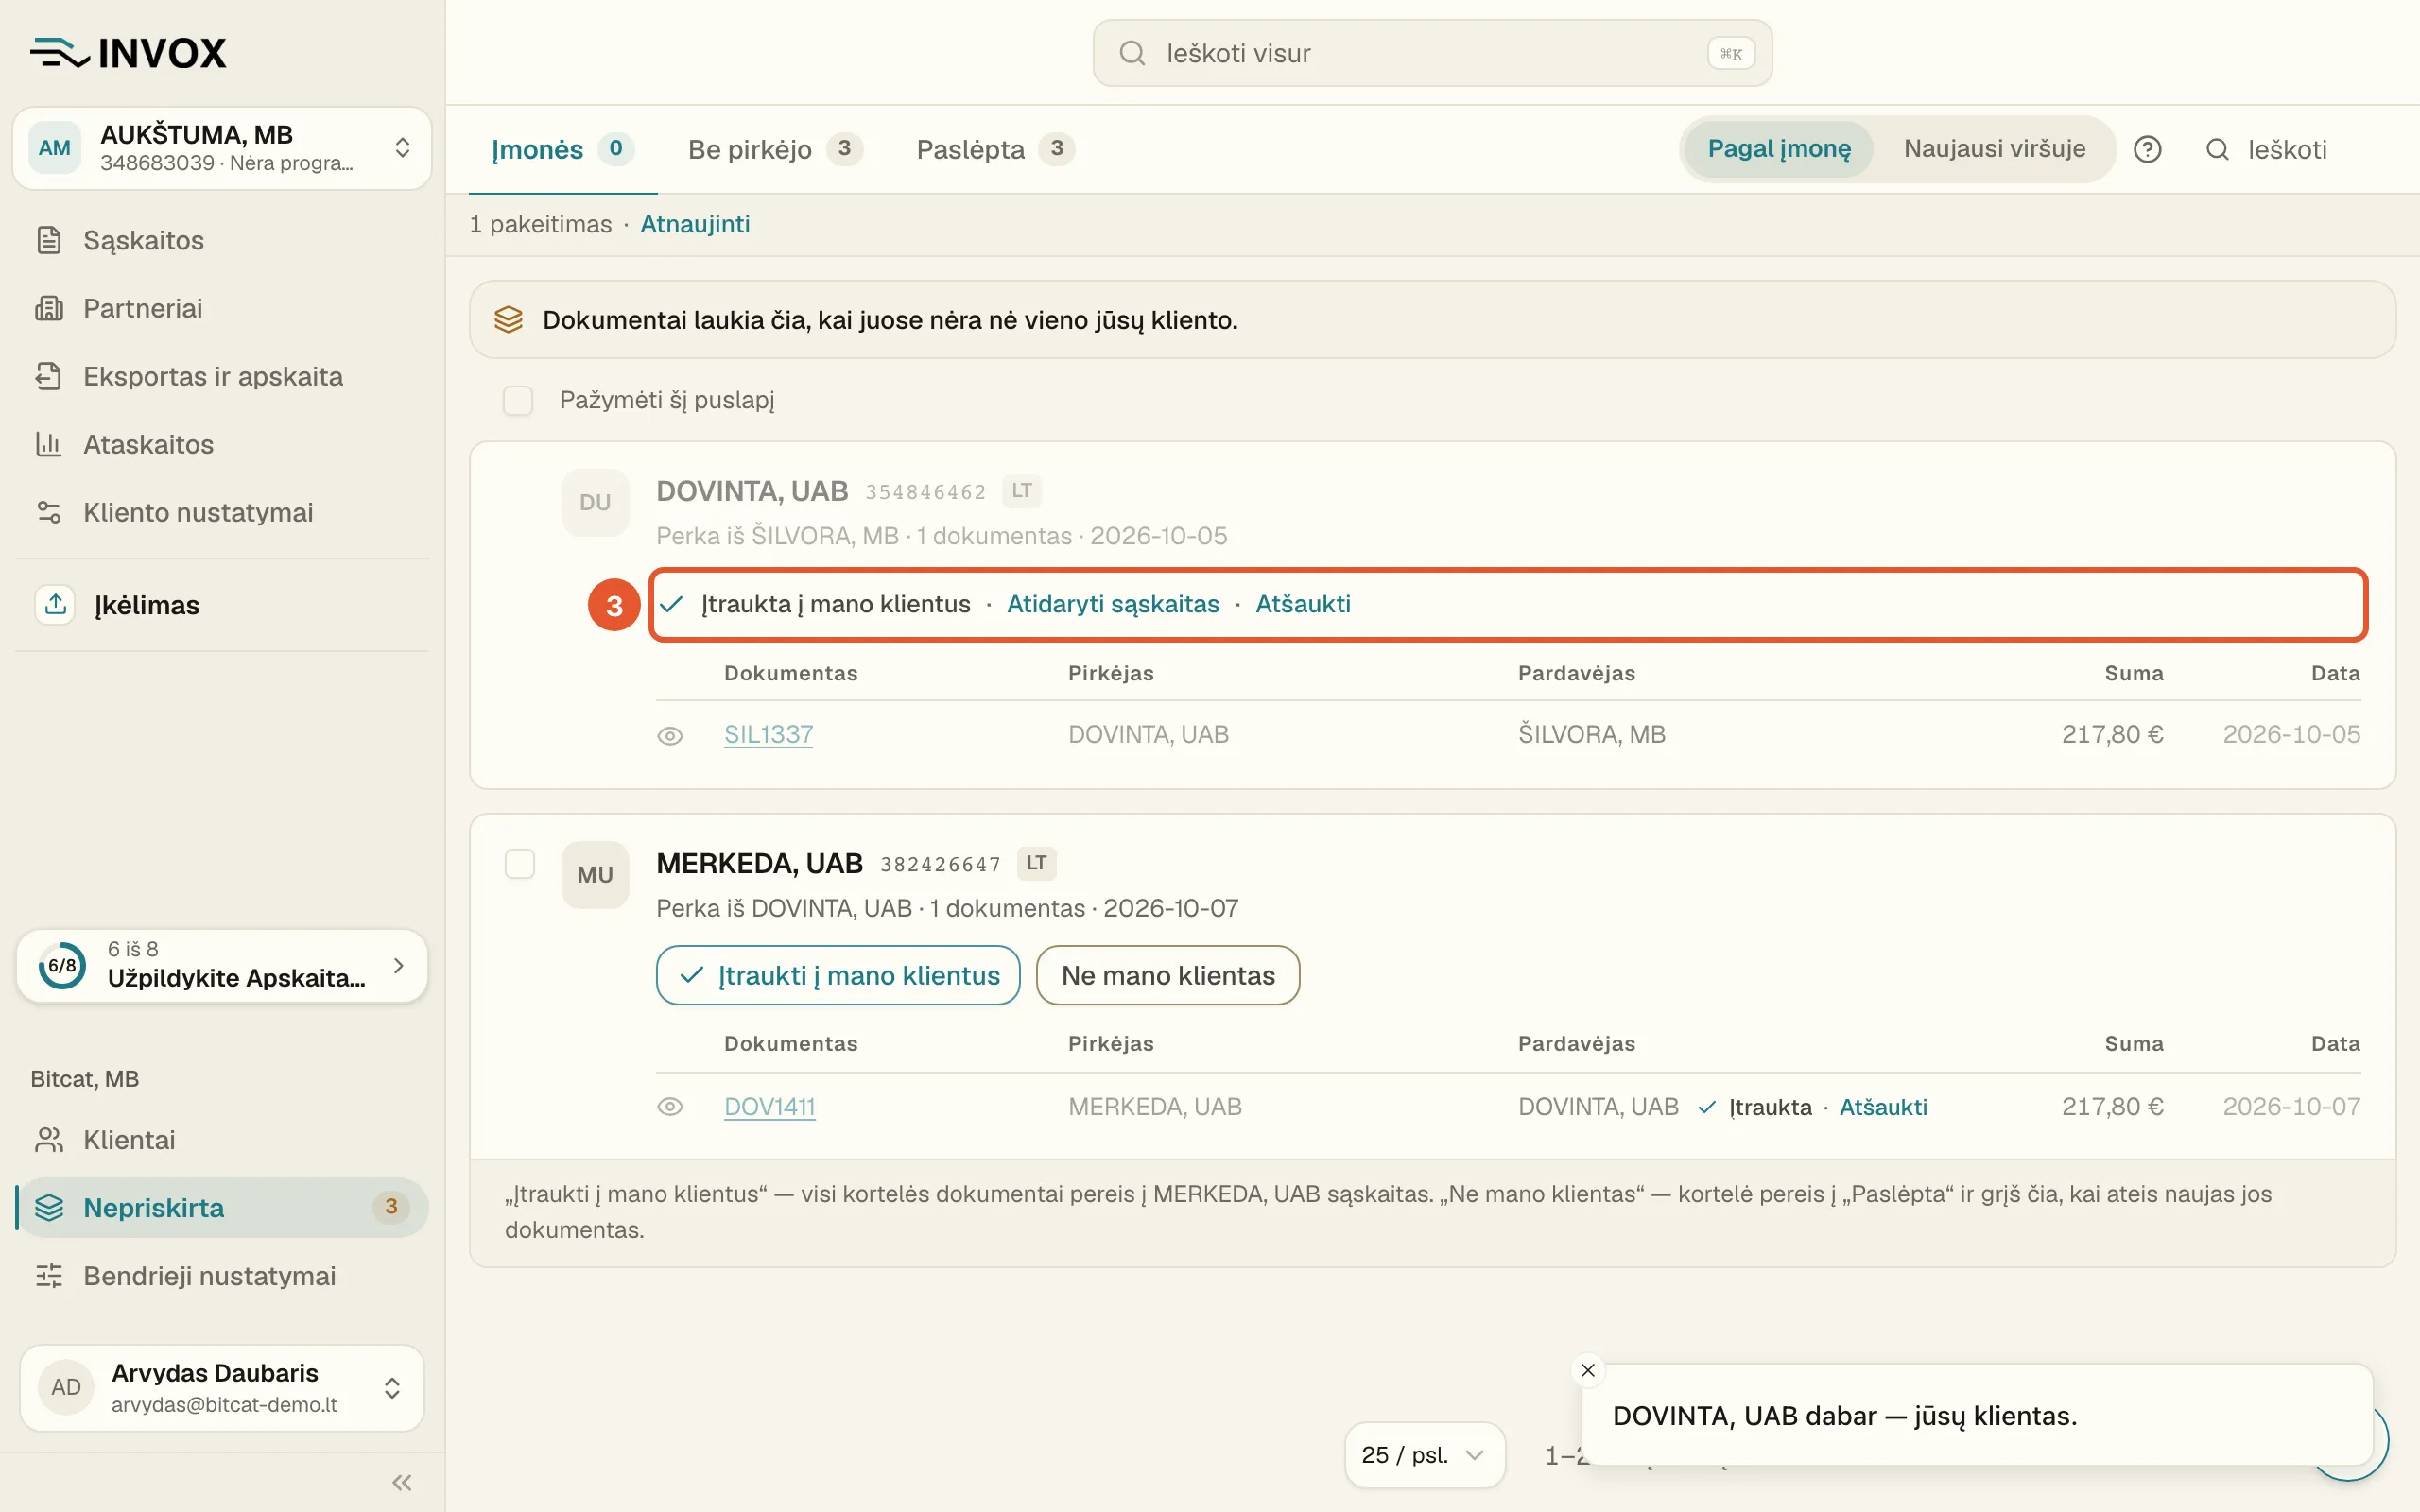Open the 25 / psl. page size dropdown
The image size is (2420, 1512).
[x=1424, y=1454]
